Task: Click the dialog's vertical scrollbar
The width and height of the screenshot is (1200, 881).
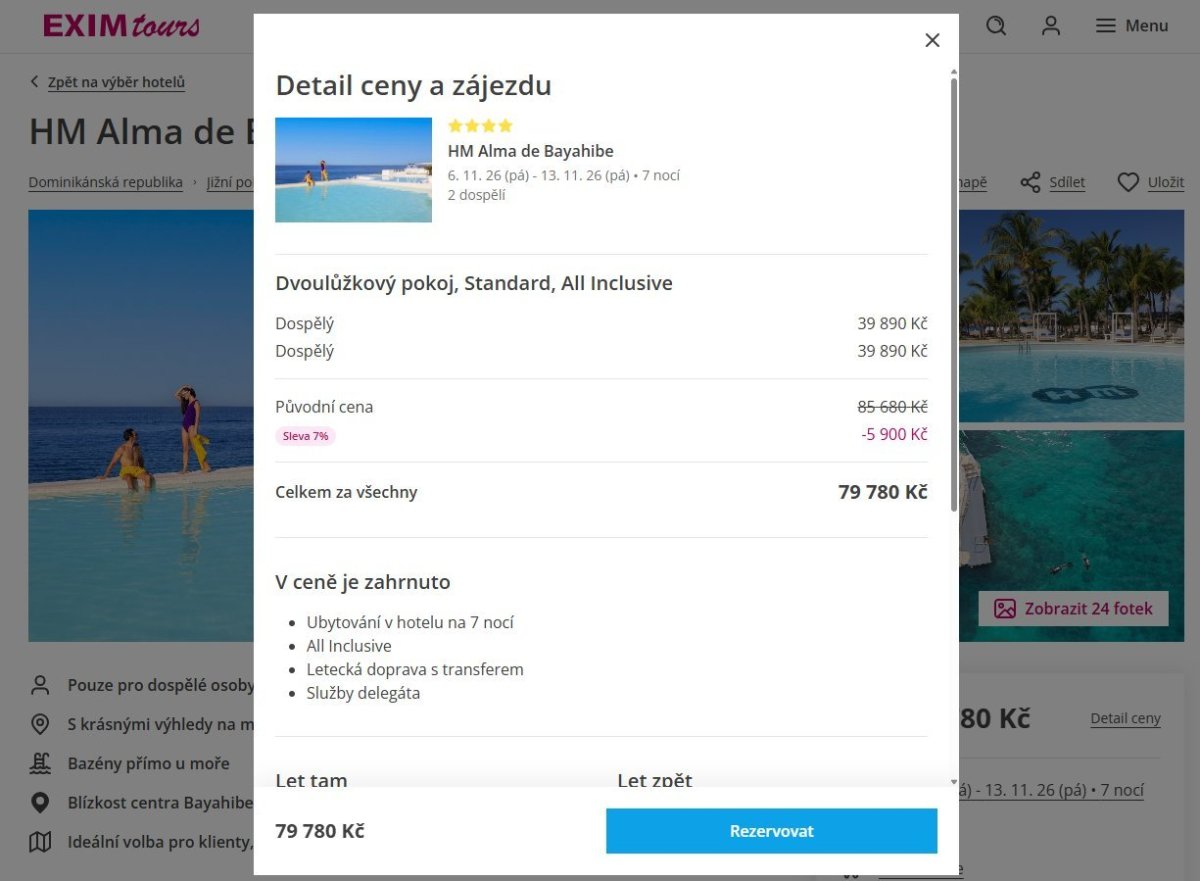Action: coord(954,300)
